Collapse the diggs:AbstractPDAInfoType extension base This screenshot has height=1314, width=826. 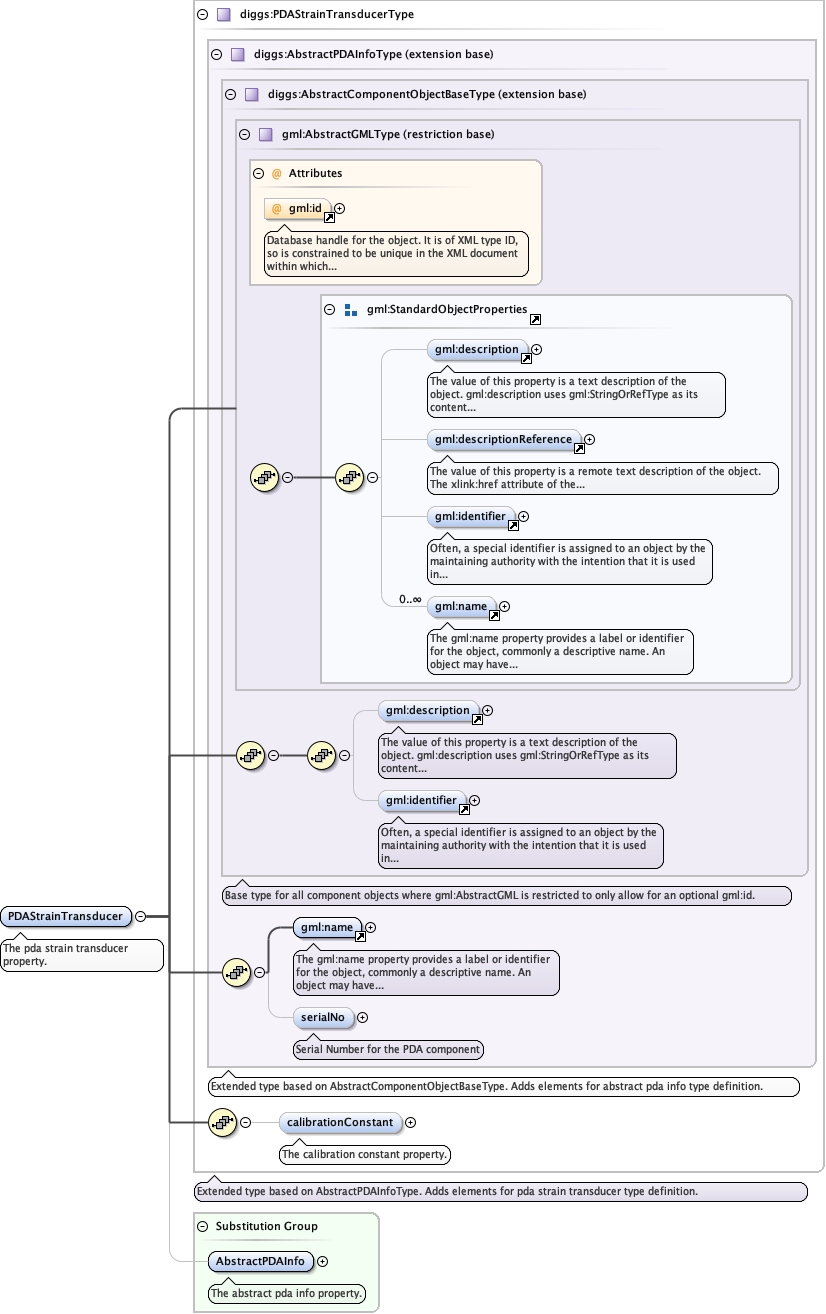tap(217, 55)
